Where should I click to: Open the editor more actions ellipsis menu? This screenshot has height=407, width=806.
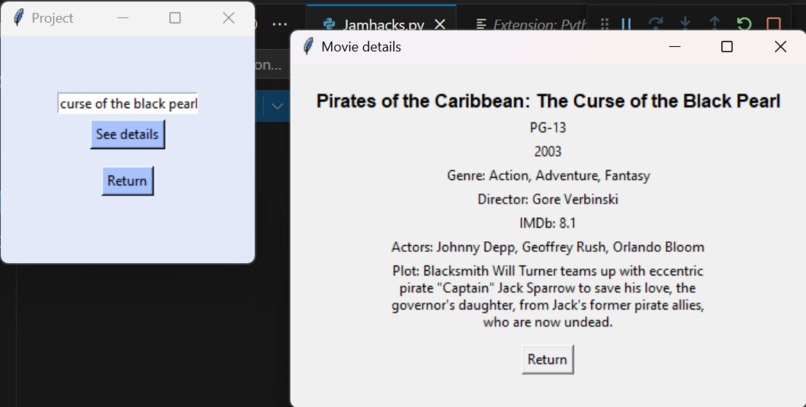(280, 24)
